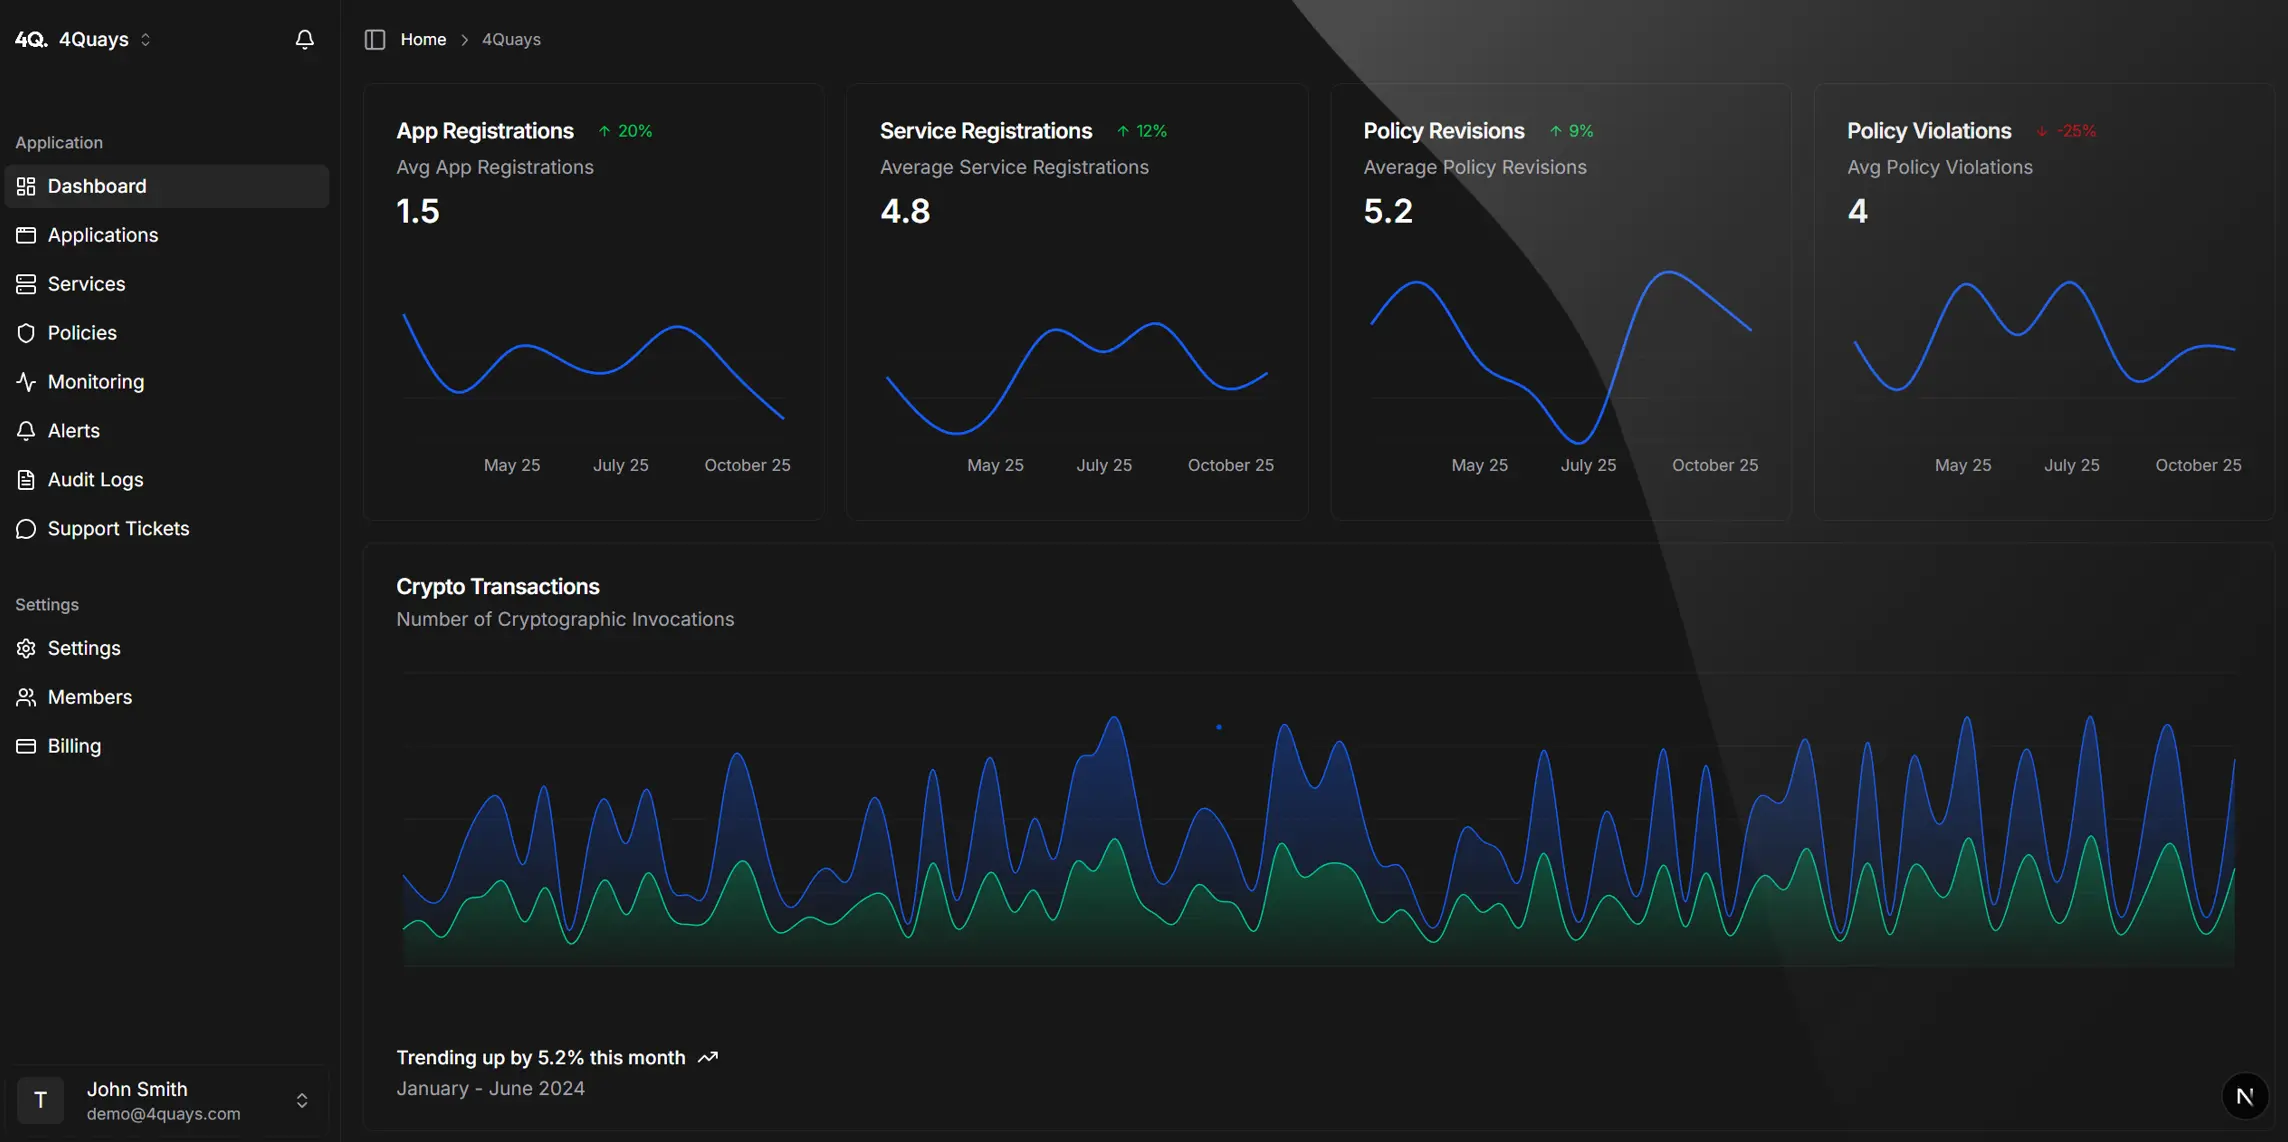The height and width of the screenshot is (1142, 2288).
Task: Toggle the sidebar panel collapse control
Action: tap(375, 39)
